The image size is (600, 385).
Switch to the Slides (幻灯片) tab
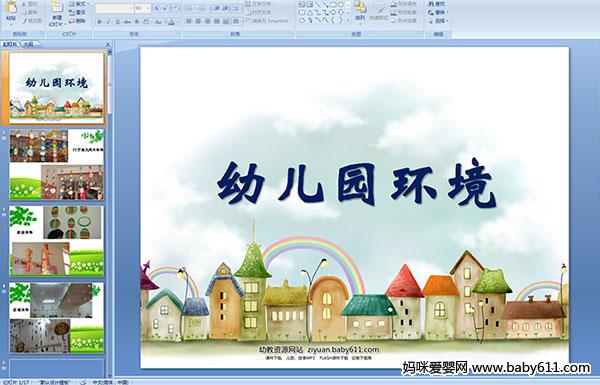point(10,44)
